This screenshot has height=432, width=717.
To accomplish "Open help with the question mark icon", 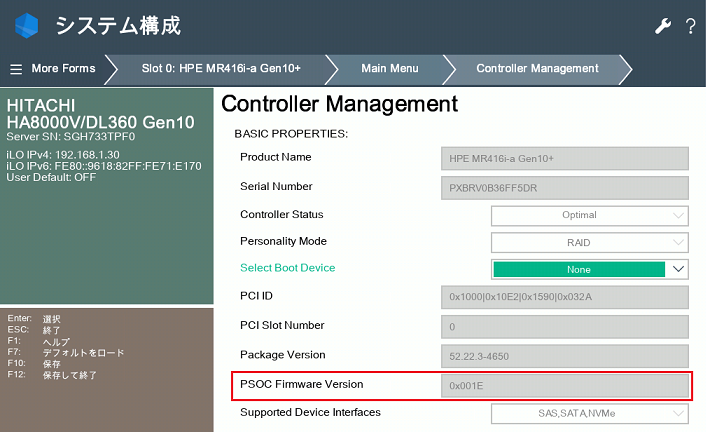I will 690,26.
